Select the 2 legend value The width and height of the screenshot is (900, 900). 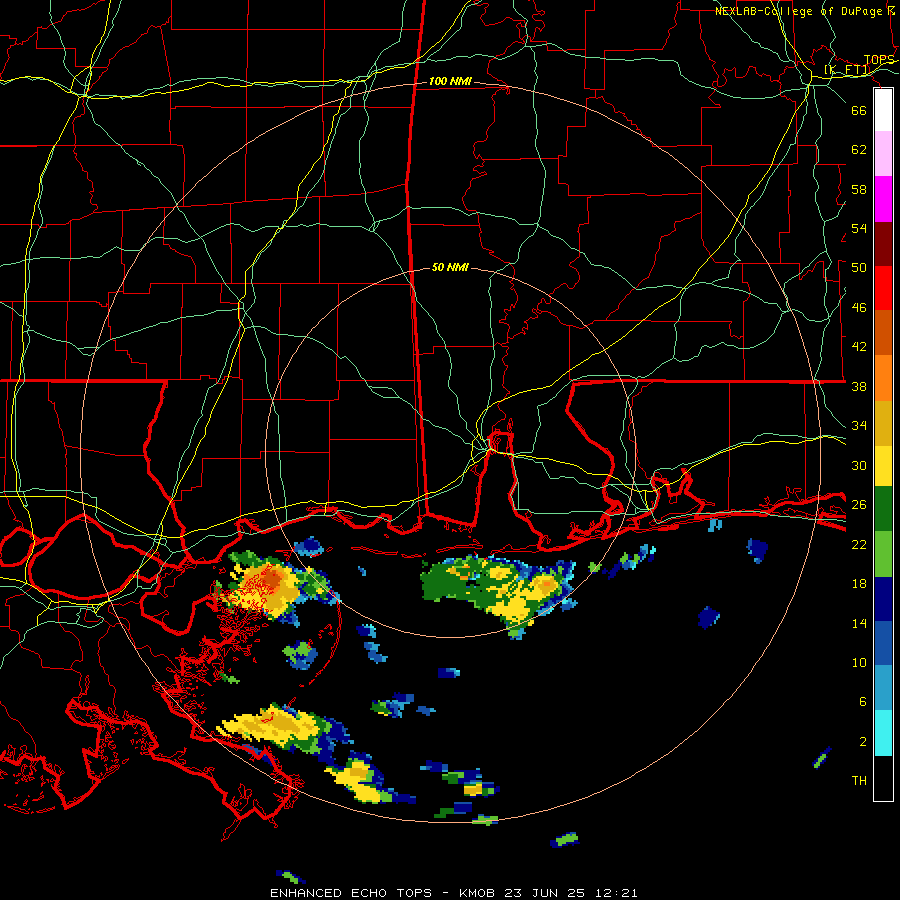click(862, 742)
